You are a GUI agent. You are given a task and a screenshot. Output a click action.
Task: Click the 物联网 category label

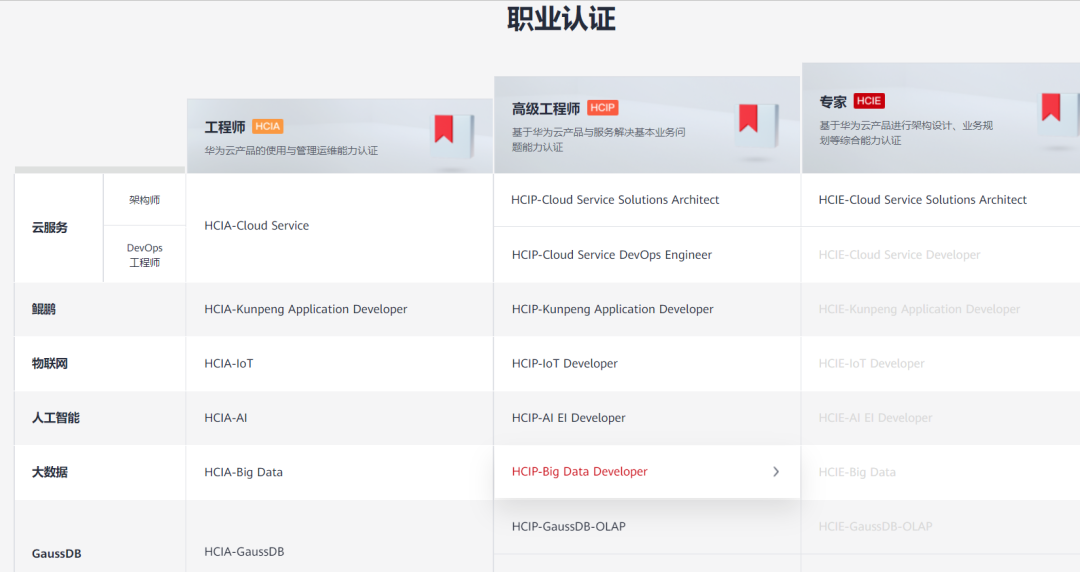50,364
